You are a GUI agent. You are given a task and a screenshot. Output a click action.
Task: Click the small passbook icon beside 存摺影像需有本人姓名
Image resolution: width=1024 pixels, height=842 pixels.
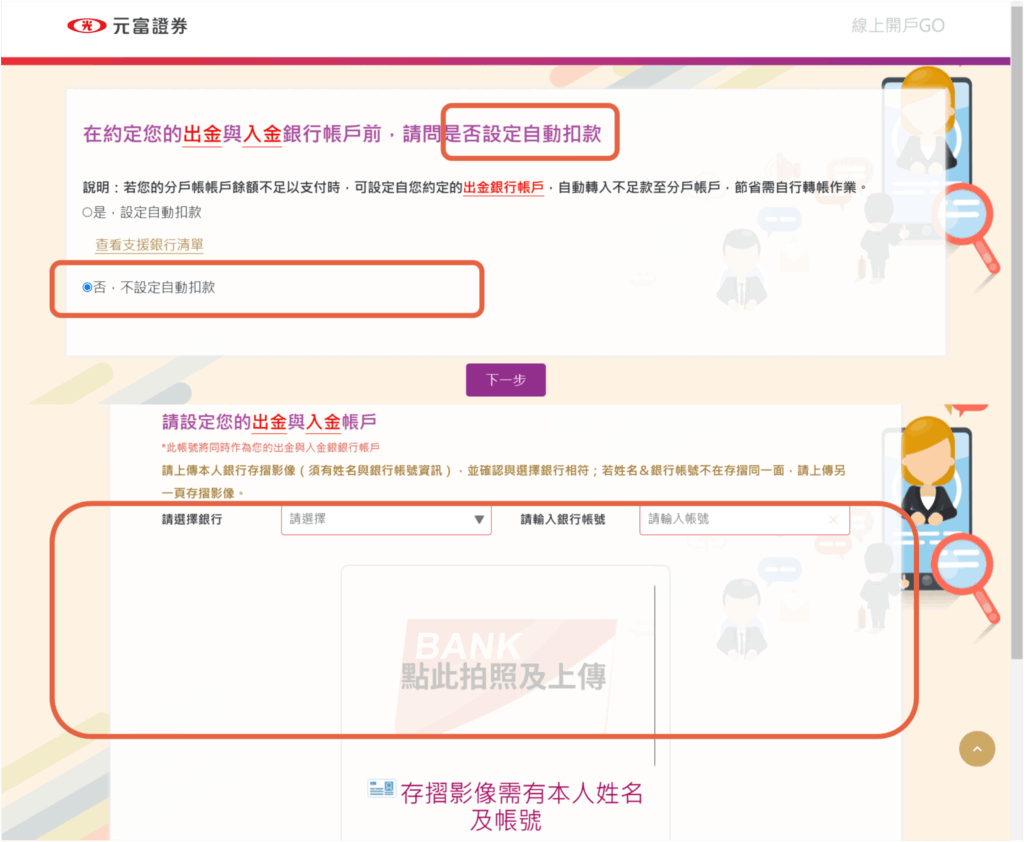tap(380, 789)
